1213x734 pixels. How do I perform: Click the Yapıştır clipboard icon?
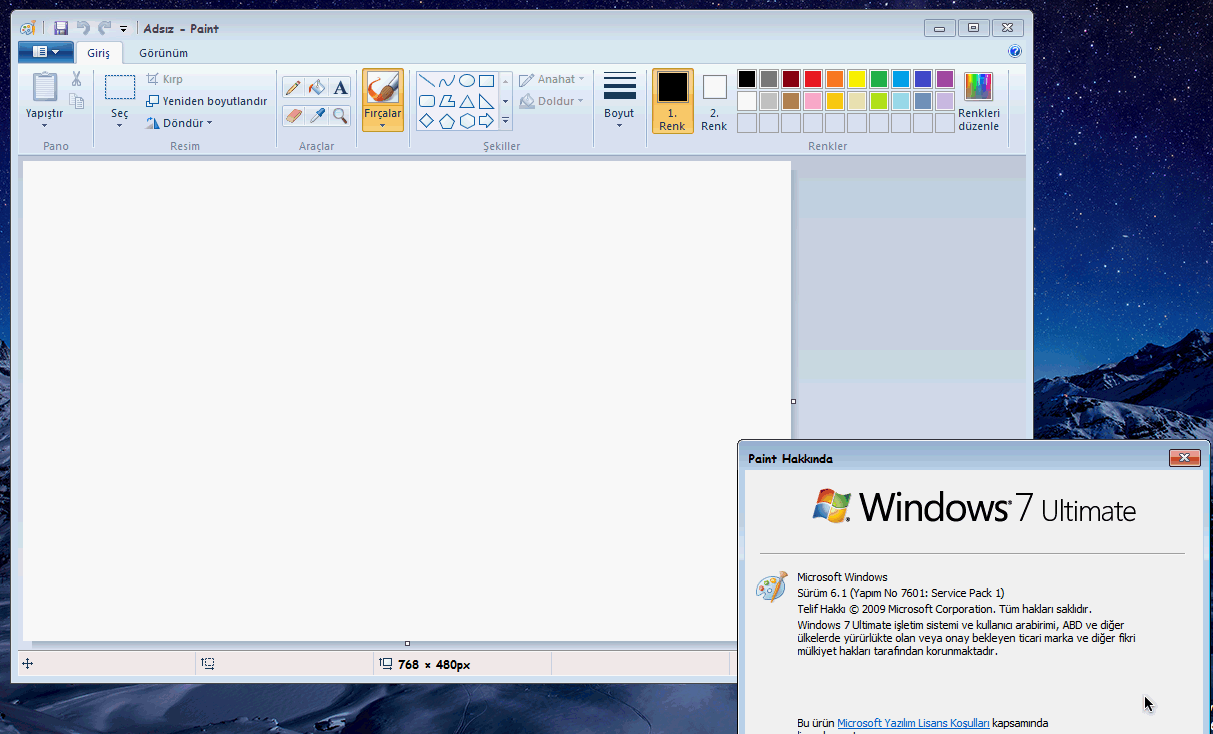44,87
